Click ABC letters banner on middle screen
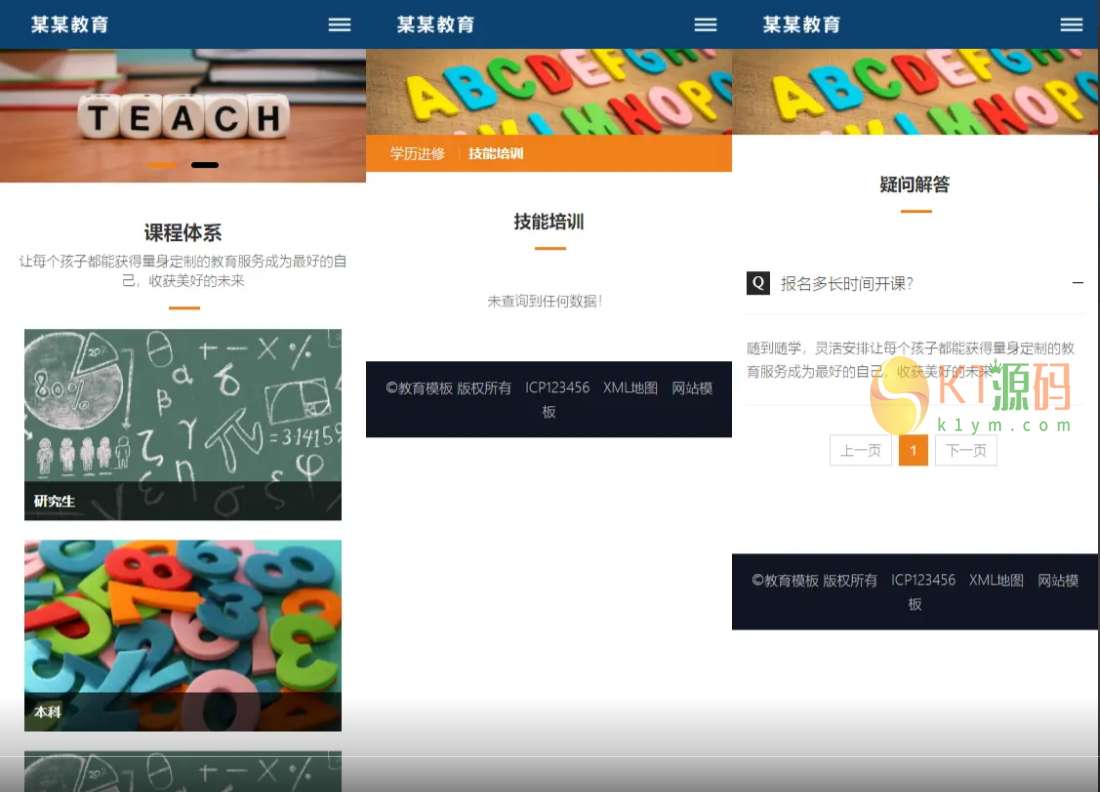This screenshot has width=1100, height=792. (x=549, y=92)
